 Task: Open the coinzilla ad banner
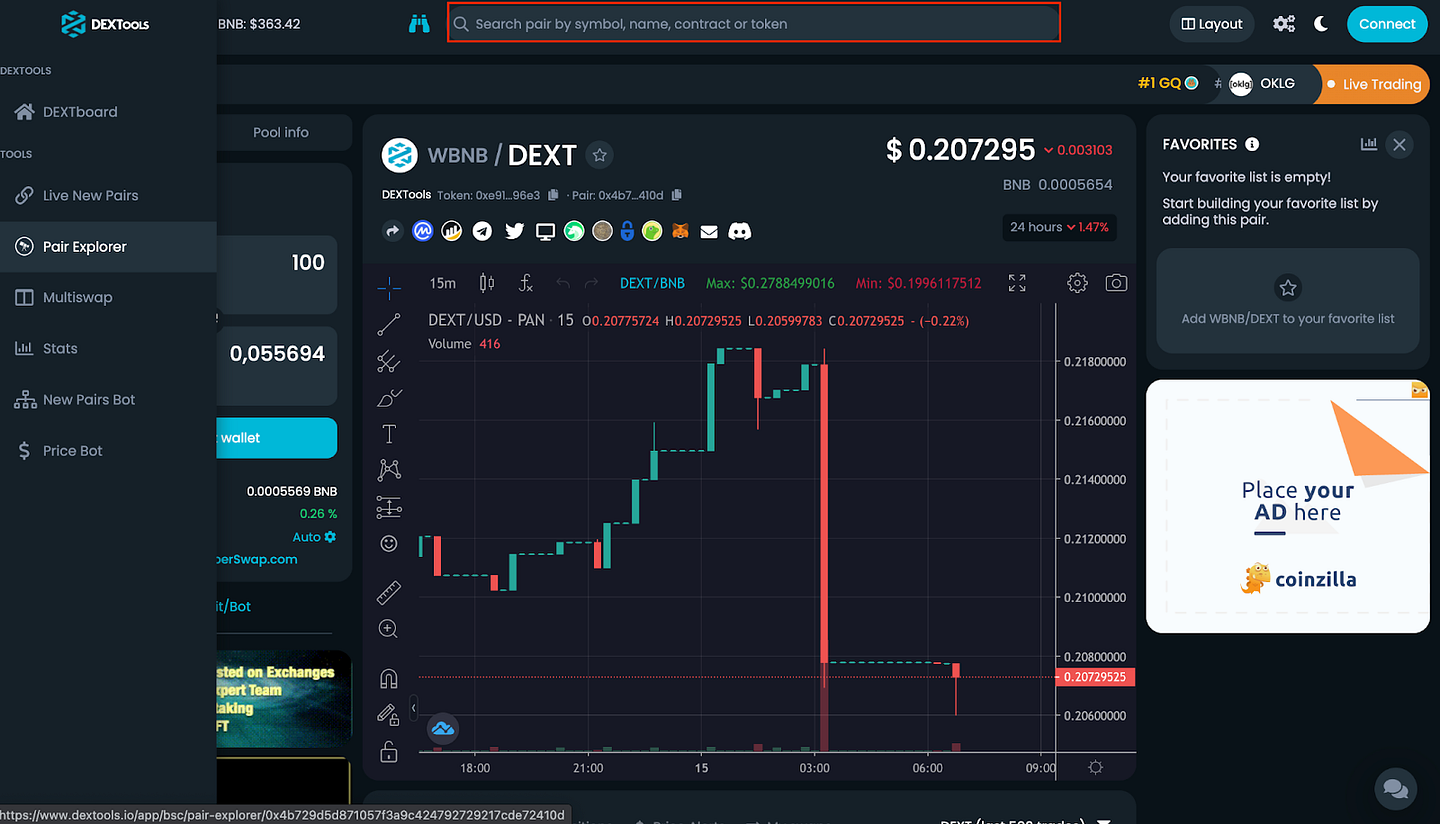pos(1288,506)
